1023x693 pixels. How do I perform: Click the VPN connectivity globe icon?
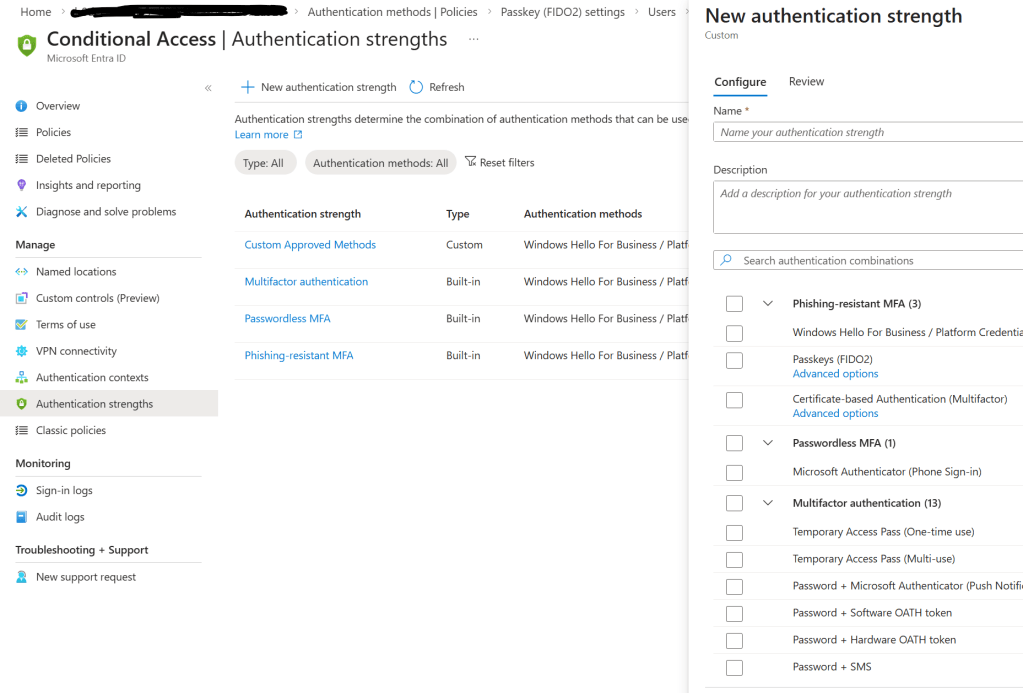[x=22, y=351]
